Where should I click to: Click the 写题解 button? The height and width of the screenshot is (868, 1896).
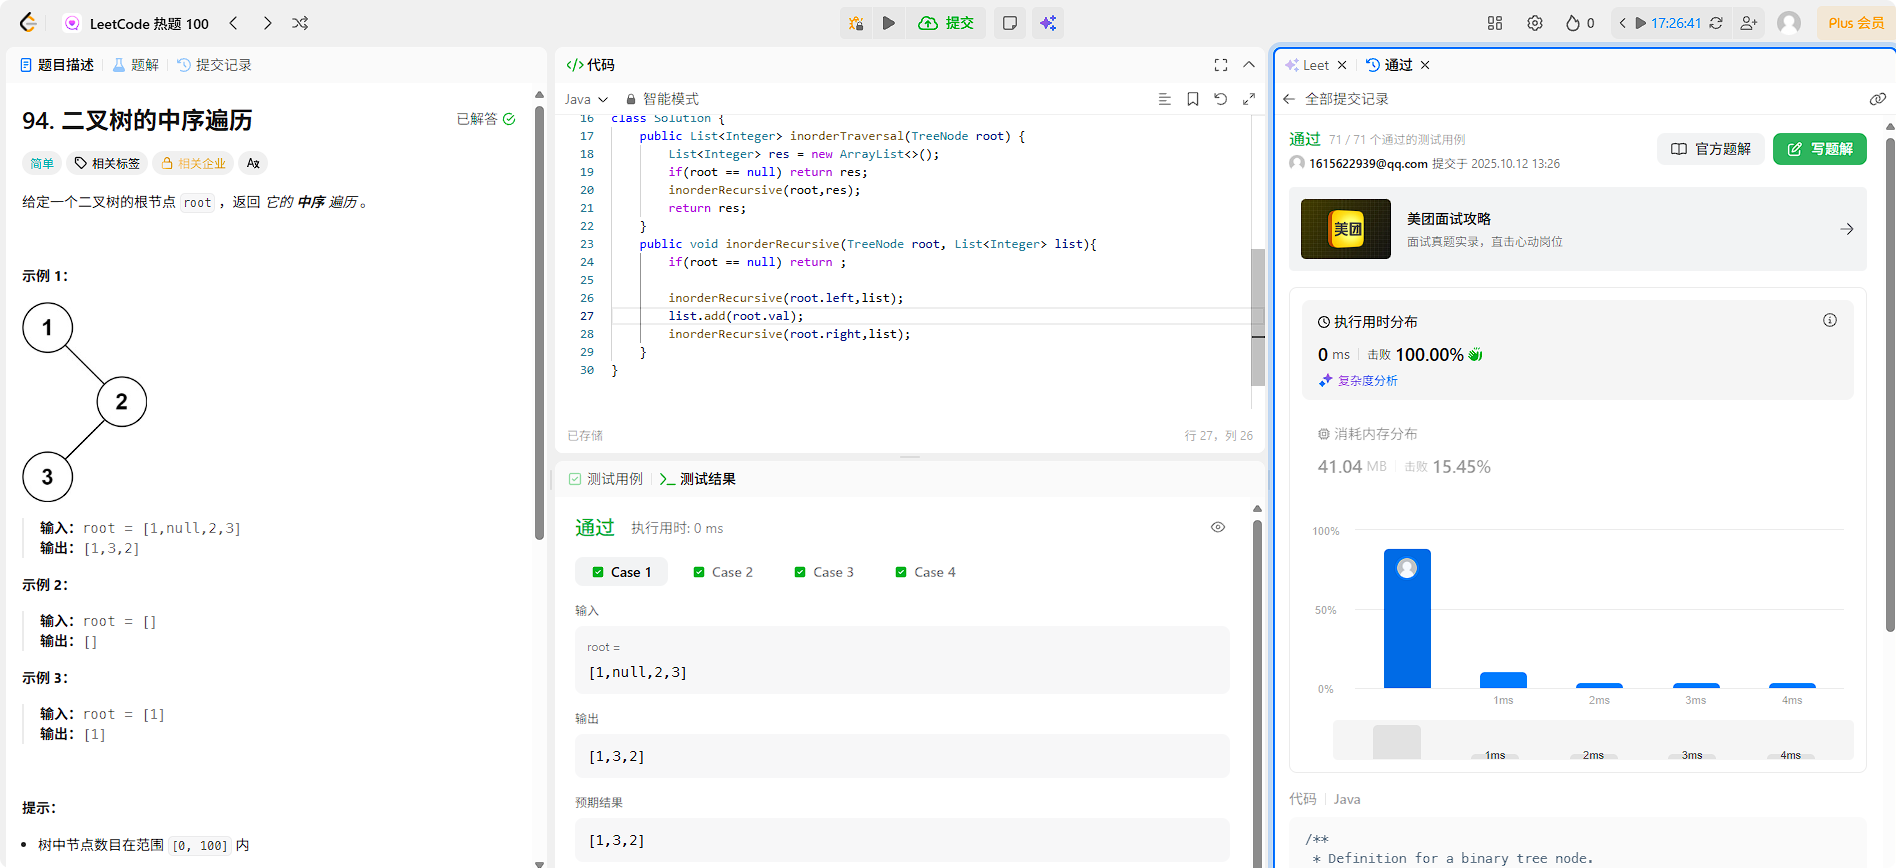click(1820, 149)
